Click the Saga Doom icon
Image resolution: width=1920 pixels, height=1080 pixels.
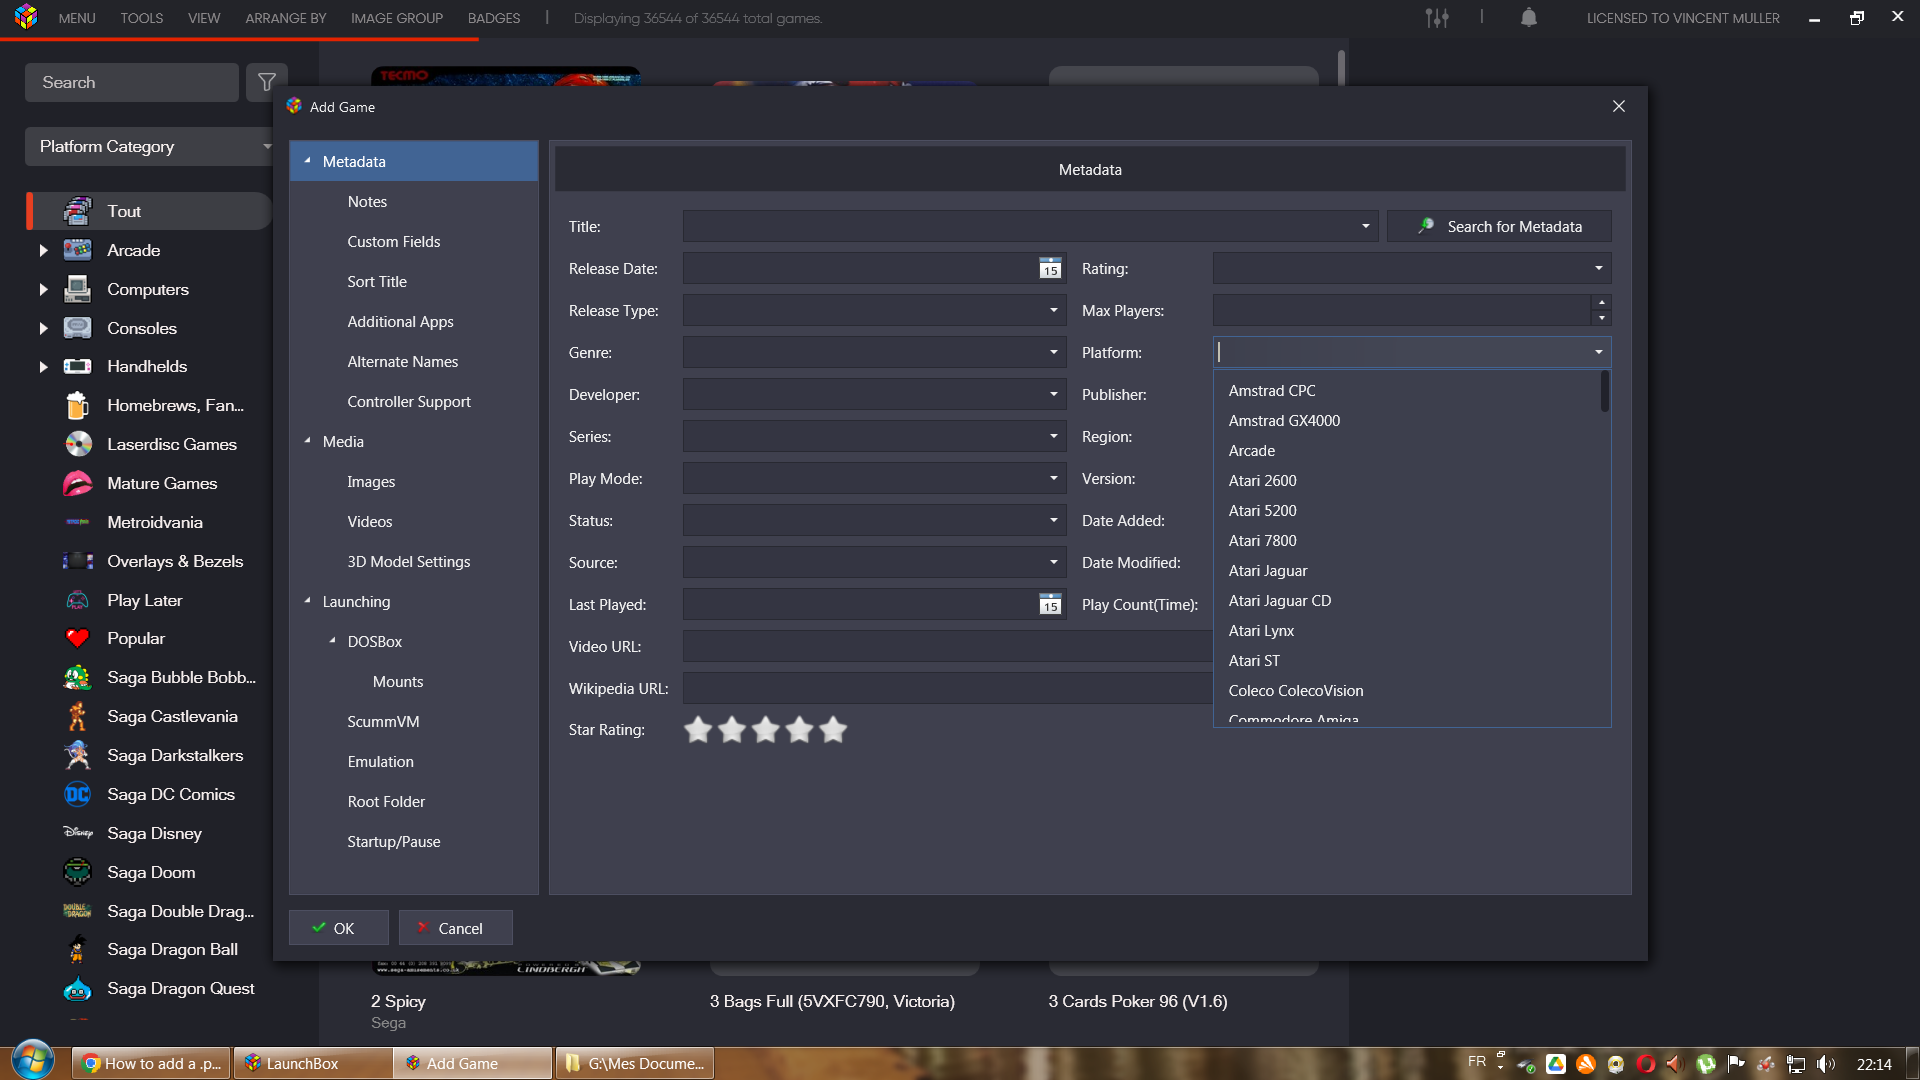[x=78, y=872]
